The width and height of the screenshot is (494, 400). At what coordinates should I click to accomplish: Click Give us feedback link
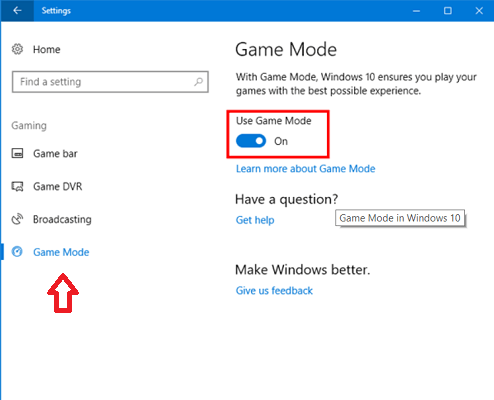point(274,291)
